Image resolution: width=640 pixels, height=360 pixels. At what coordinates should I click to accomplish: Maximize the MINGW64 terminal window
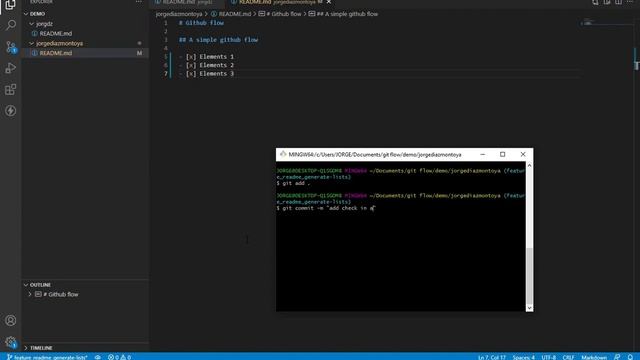pyautogui.click(x=502, y=154)
